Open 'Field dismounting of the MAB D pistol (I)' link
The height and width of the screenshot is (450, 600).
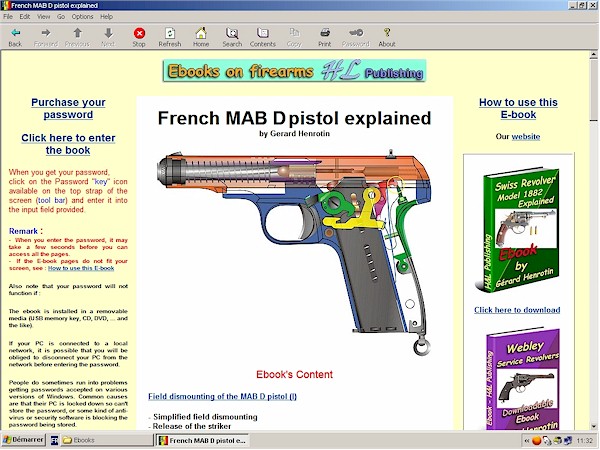(x=222, y=396)
